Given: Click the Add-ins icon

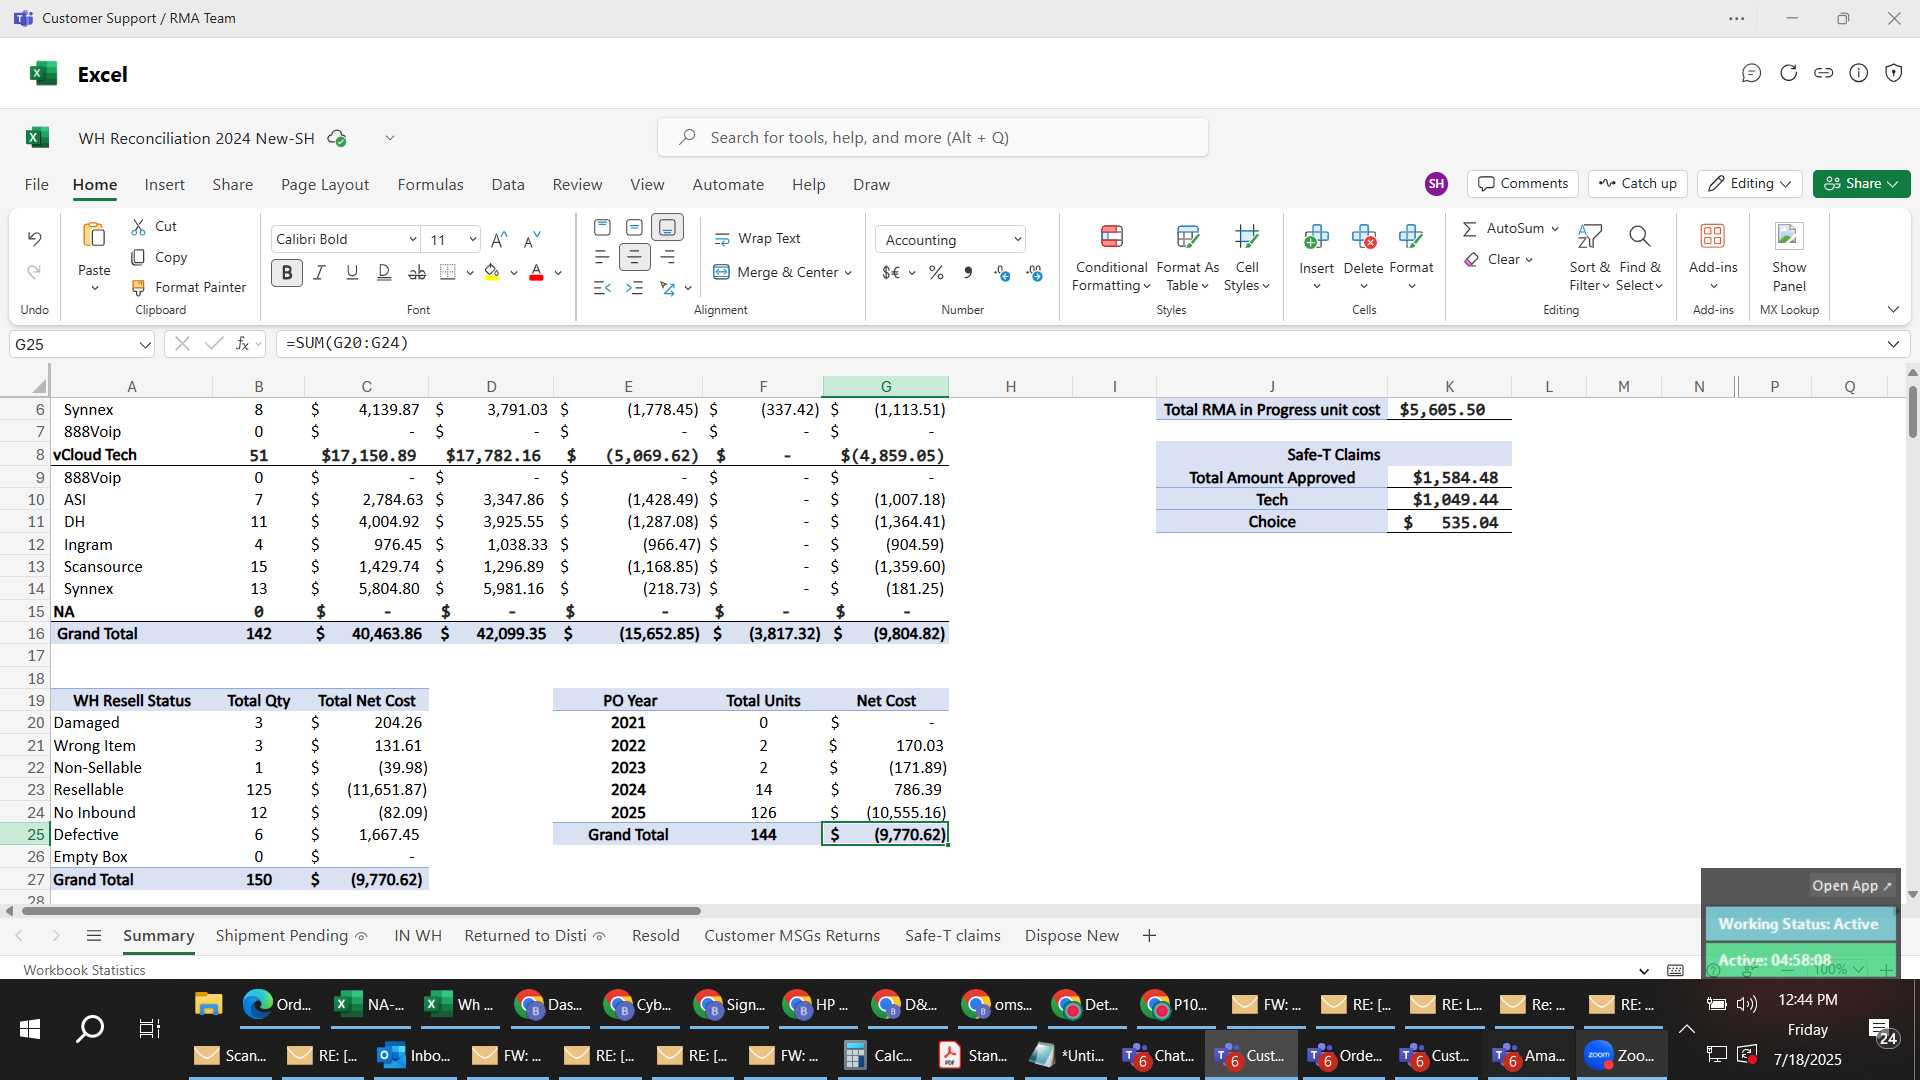Looking at the screenshot, I should 1712,237.
